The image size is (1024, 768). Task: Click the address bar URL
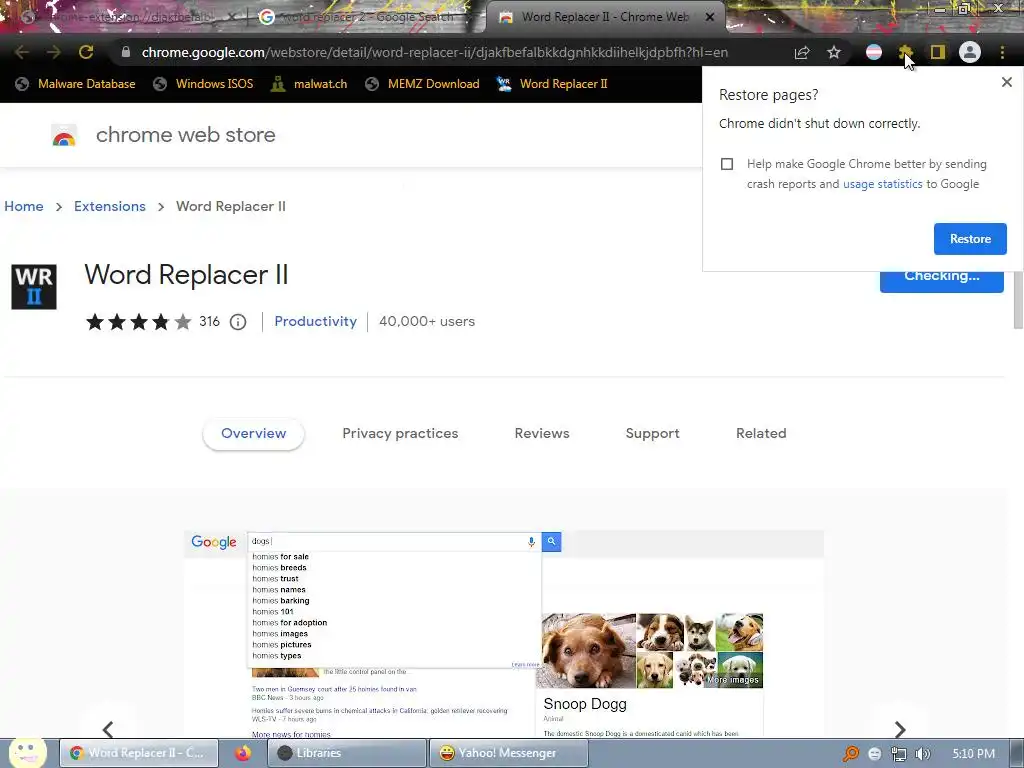point(434,52)
